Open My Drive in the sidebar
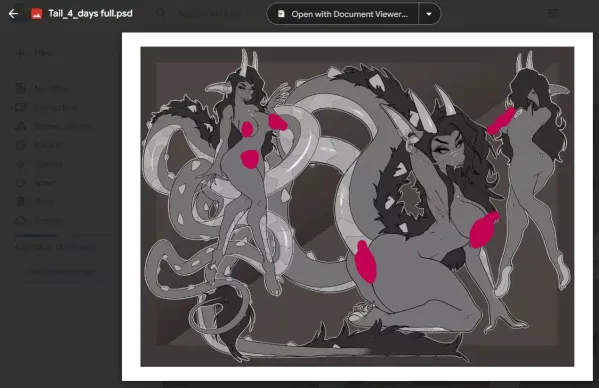 pos(51,89)
